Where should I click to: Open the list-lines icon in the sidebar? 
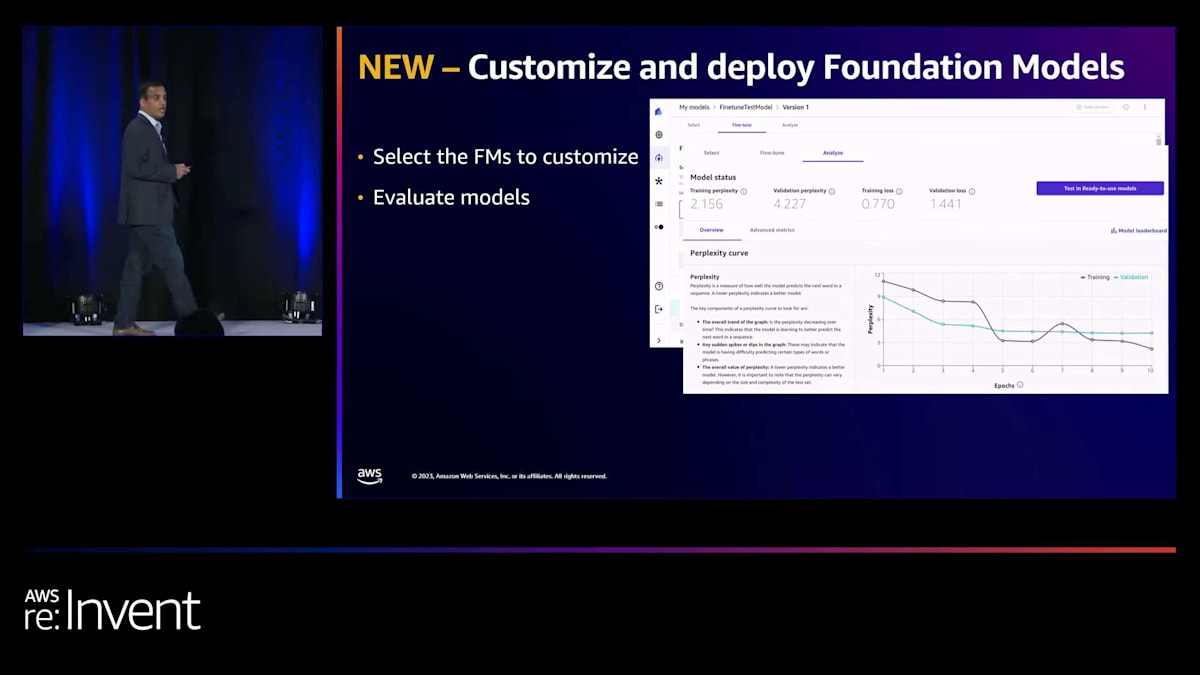pyautogui.click(x=658, y=204)
